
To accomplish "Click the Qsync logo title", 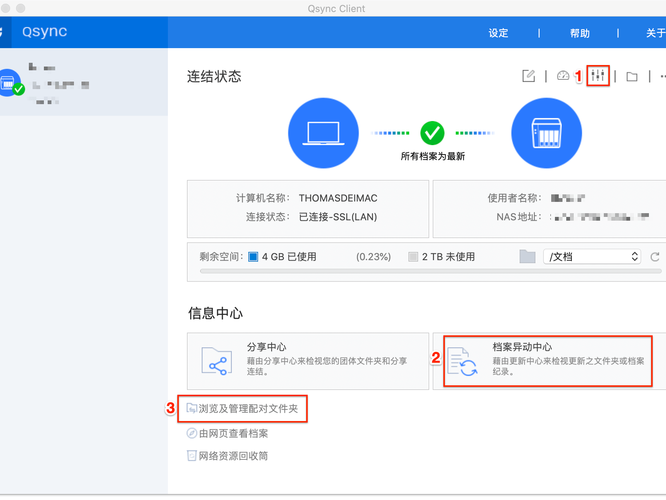I will [45, 32].
